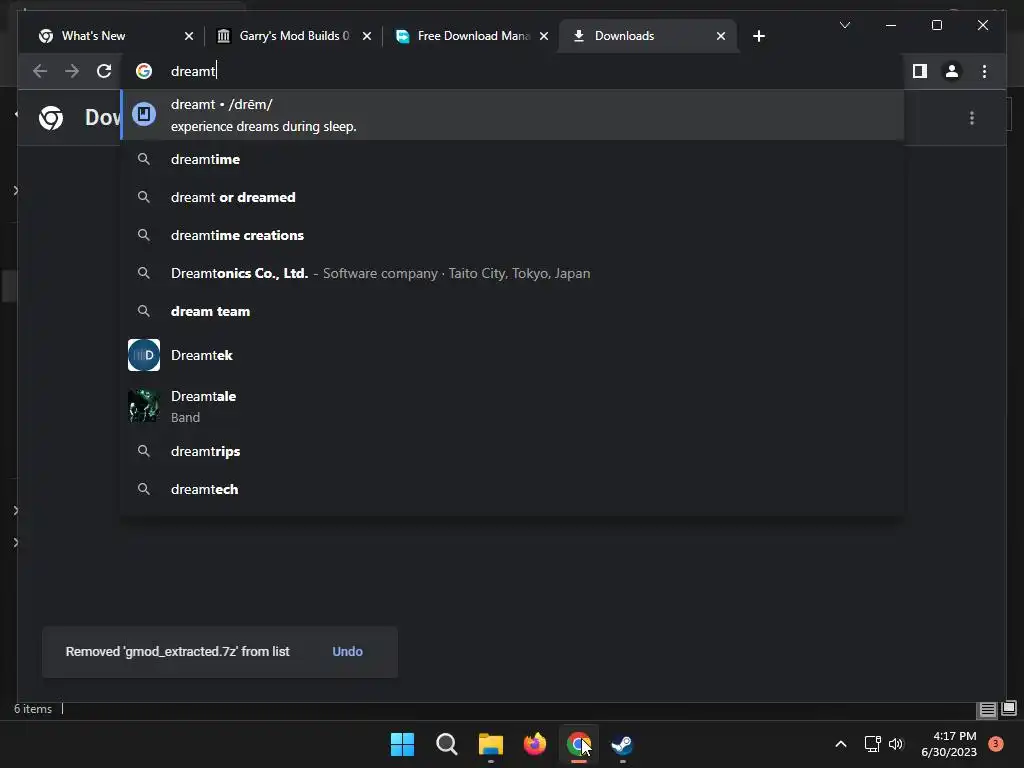The height and width of the screenshot is (768, 1024).
Task: Click the Dreamtek logo thumbnail
Action: 144,355
